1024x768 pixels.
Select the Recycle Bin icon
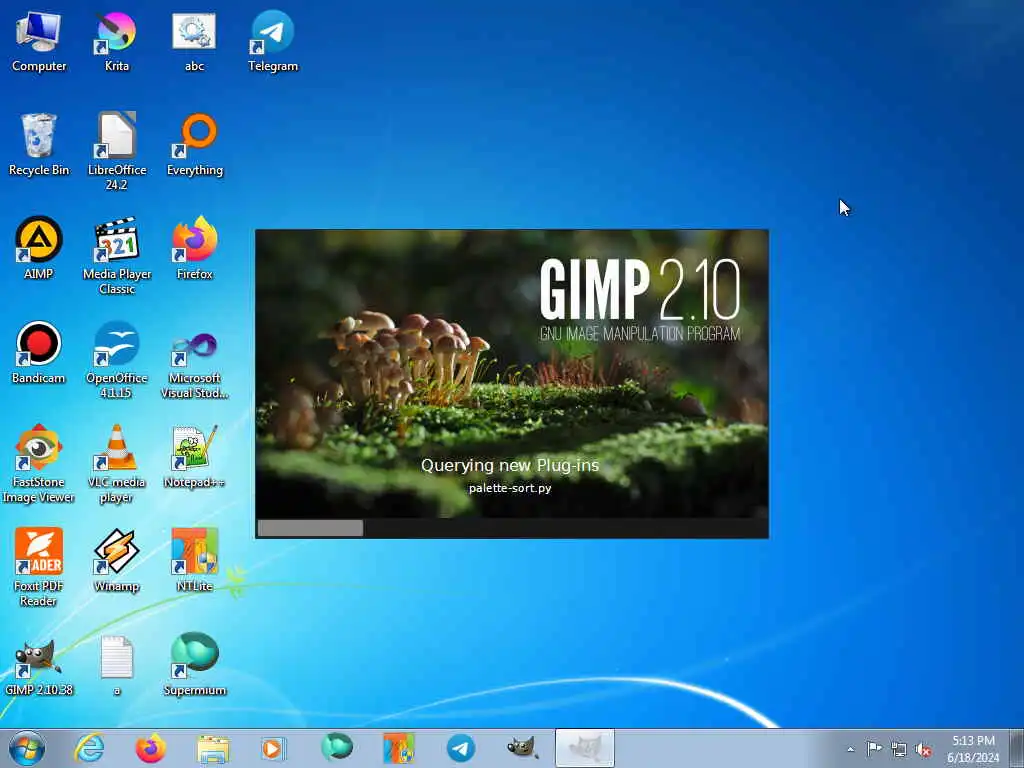tap(39, 145)
